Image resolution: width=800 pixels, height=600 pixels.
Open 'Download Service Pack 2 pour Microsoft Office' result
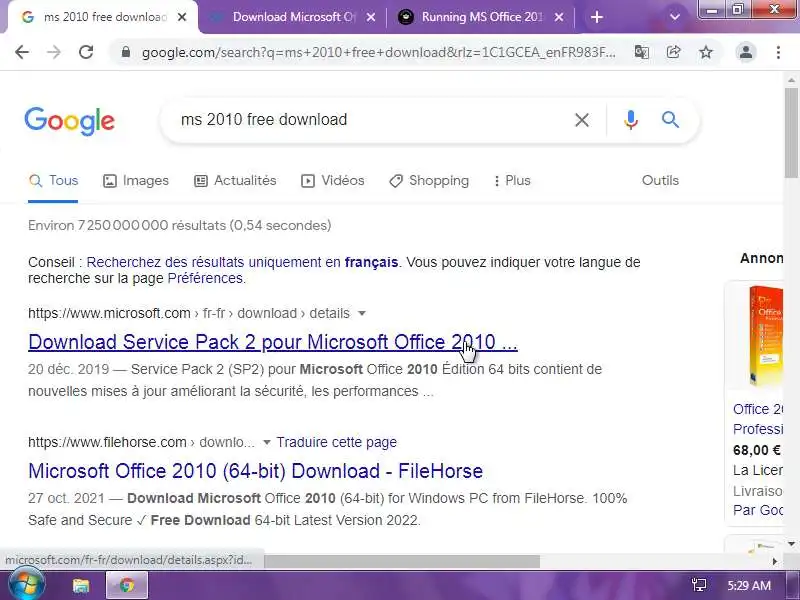273,342
